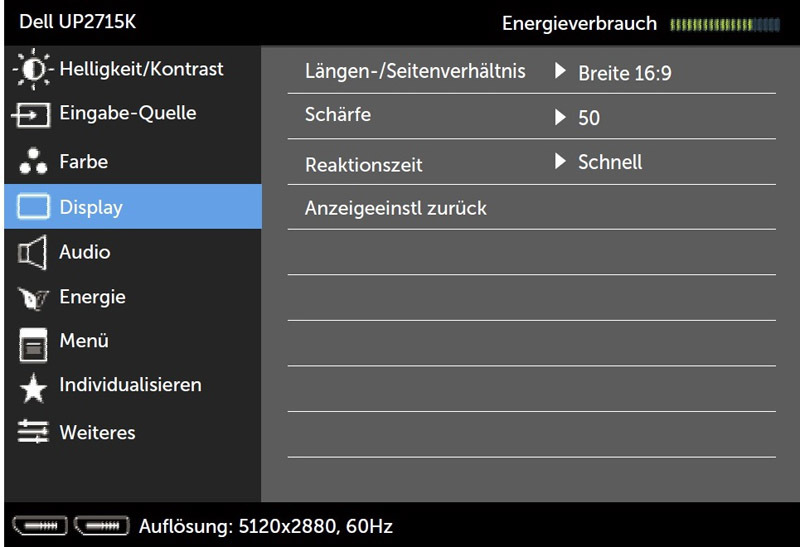This screenshot has width=800, height=547.
Task: Click the Energieverbrauch label
Action: click(580, 23)
